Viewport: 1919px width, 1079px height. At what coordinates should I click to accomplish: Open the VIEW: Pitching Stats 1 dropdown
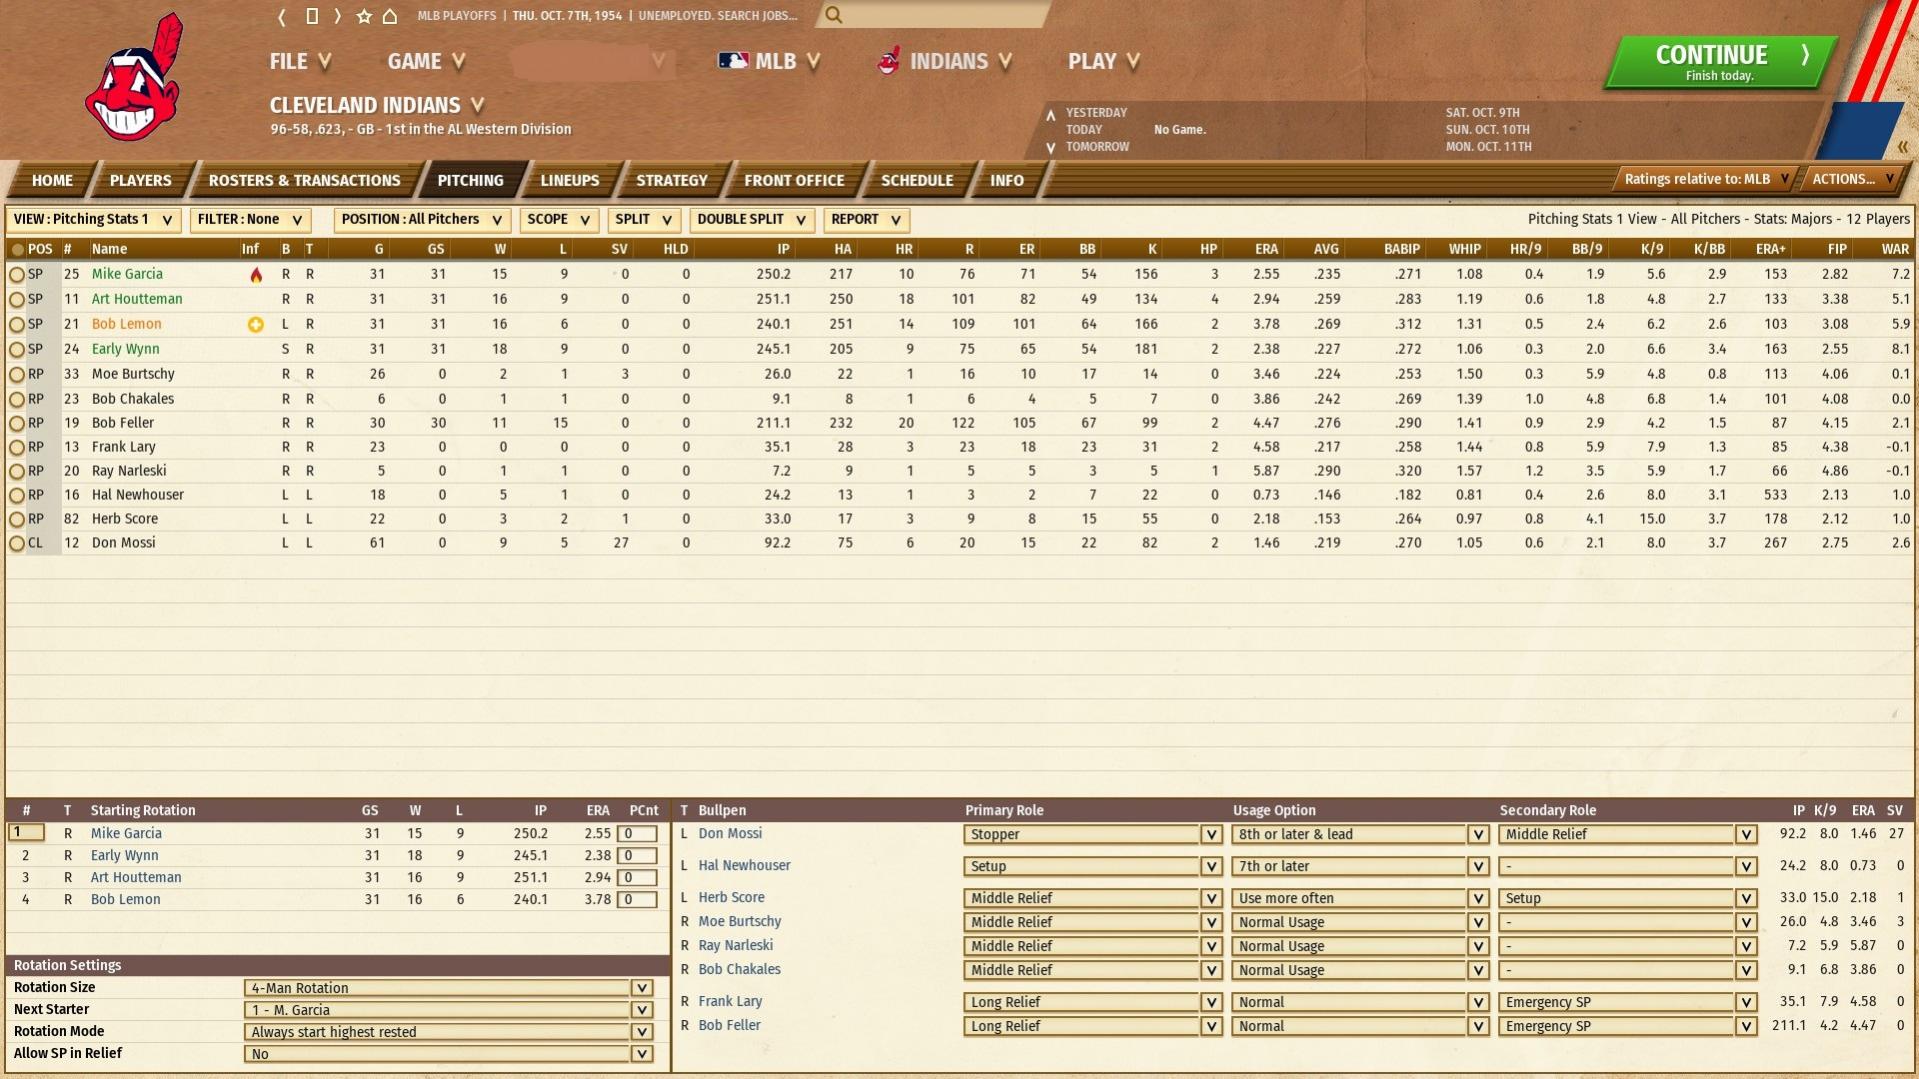tap(93, 219)
